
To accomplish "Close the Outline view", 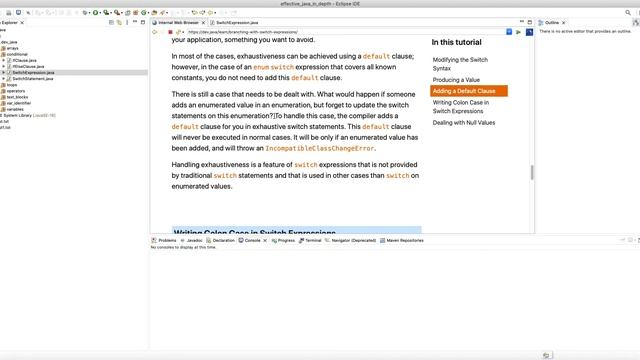I will pyautogui.click(x=564, y=23).
